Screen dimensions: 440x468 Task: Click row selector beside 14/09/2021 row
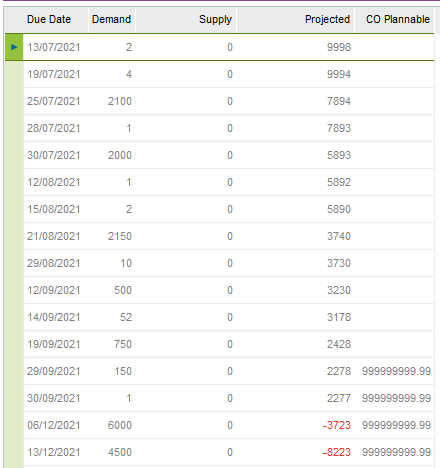14,317
